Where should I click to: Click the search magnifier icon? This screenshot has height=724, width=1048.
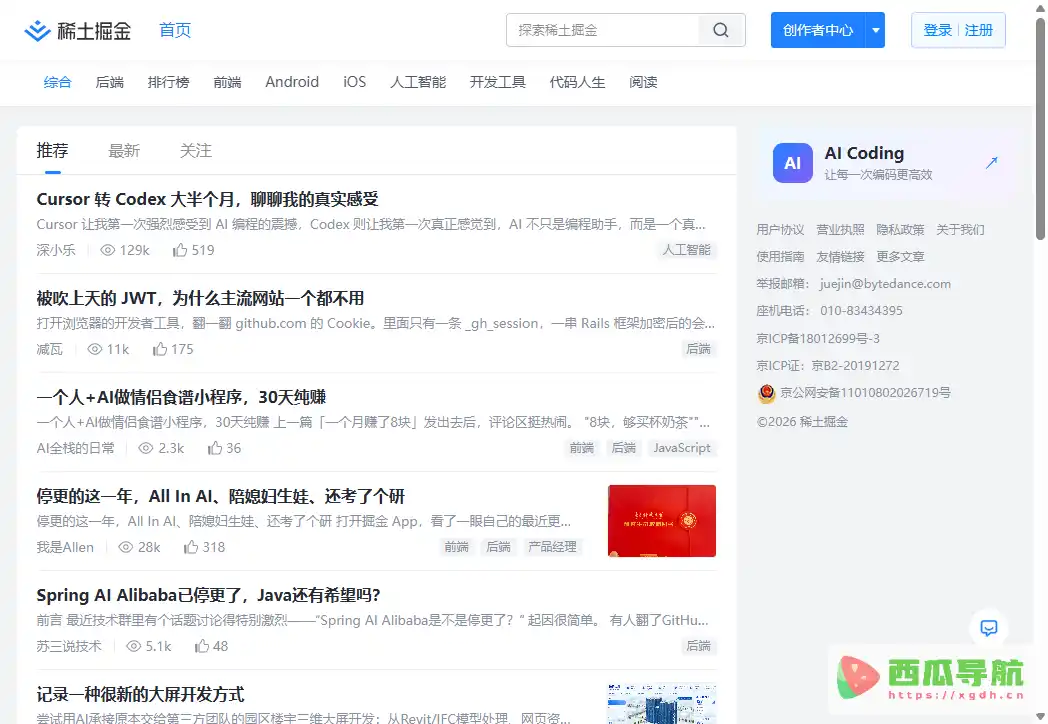720,30
